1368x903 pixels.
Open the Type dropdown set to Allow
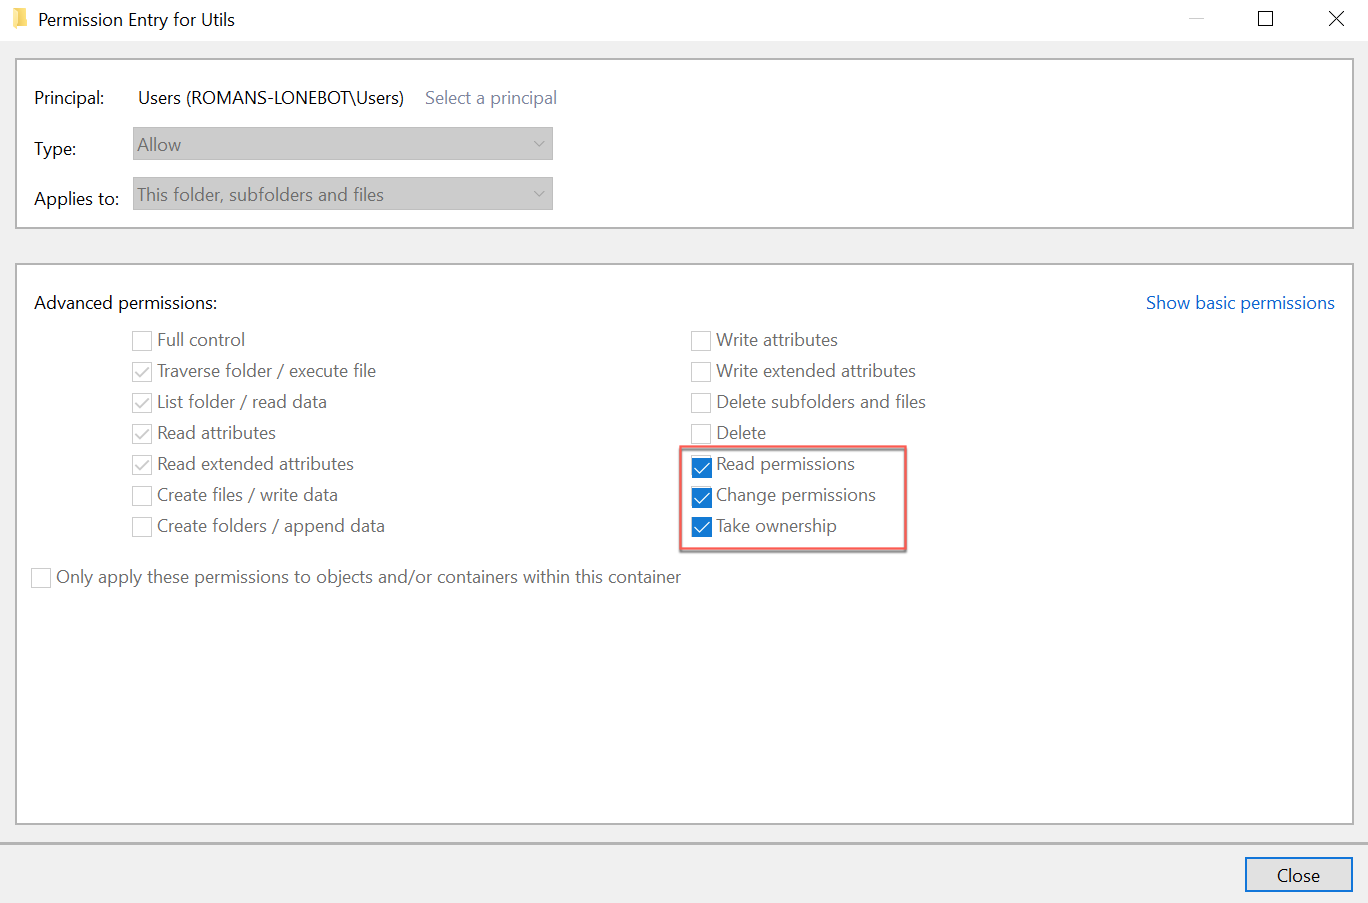coord(342,144)
